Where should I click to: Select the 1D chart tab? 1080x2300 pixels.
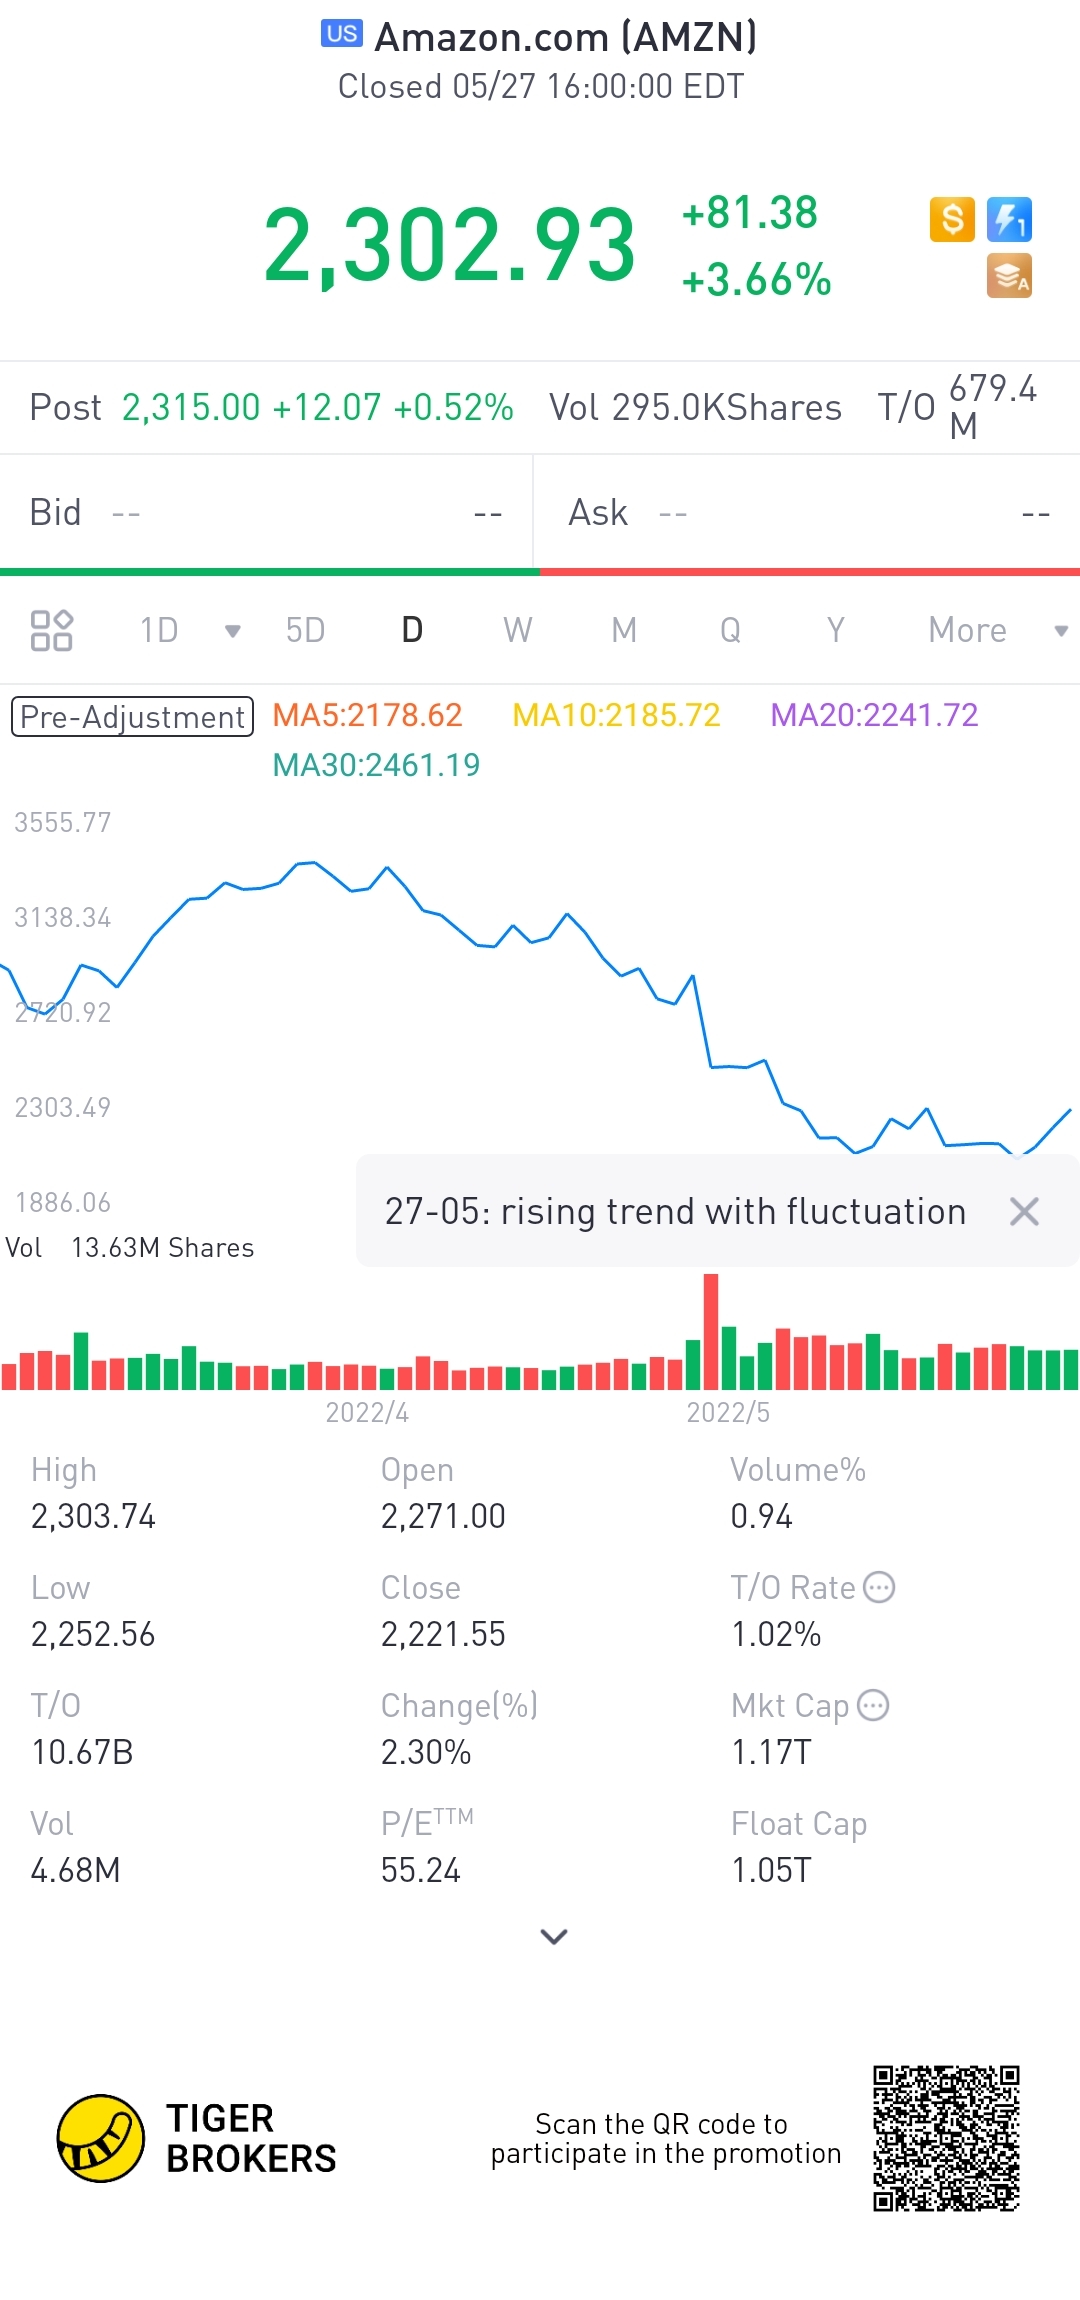point(159,630)
